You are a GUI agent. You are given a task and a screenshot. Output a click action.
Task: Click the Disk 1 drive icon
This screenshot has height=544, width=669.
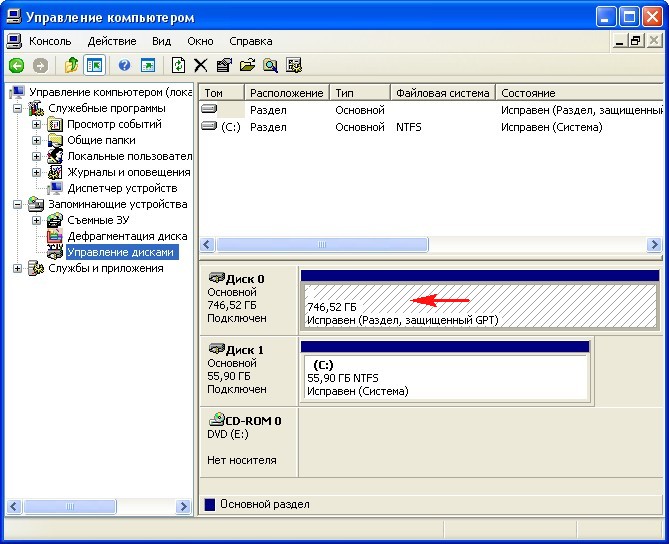[x=216, y=349]
